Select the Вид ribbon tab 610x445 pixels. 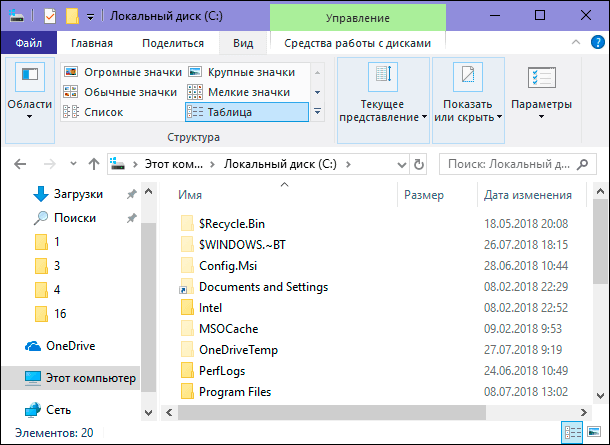(243, 43)
